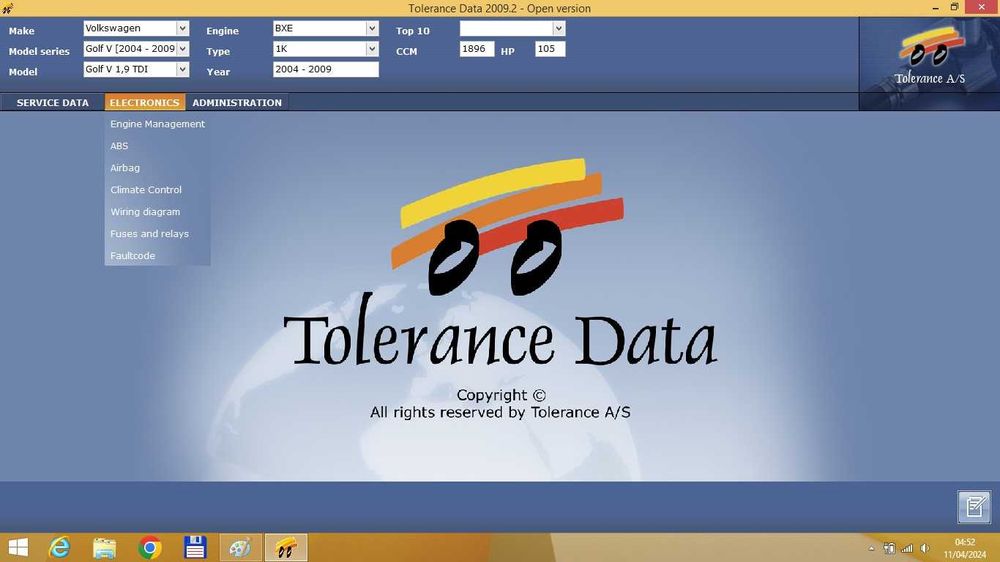The image size is (1000, 562).
Task: Open the ADMINISTRATION tab
Action: pyautogui.click(x=237, y=102)
